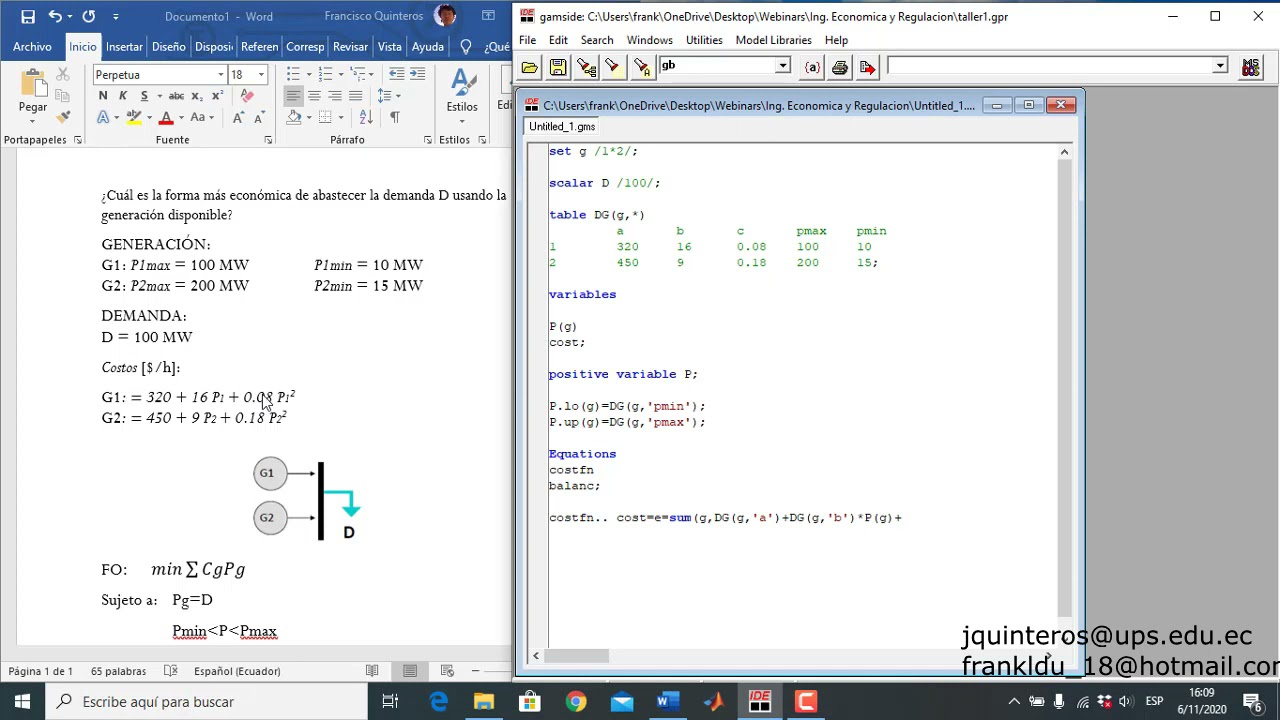
Task: Save the Word document
Action: point(28,16)
